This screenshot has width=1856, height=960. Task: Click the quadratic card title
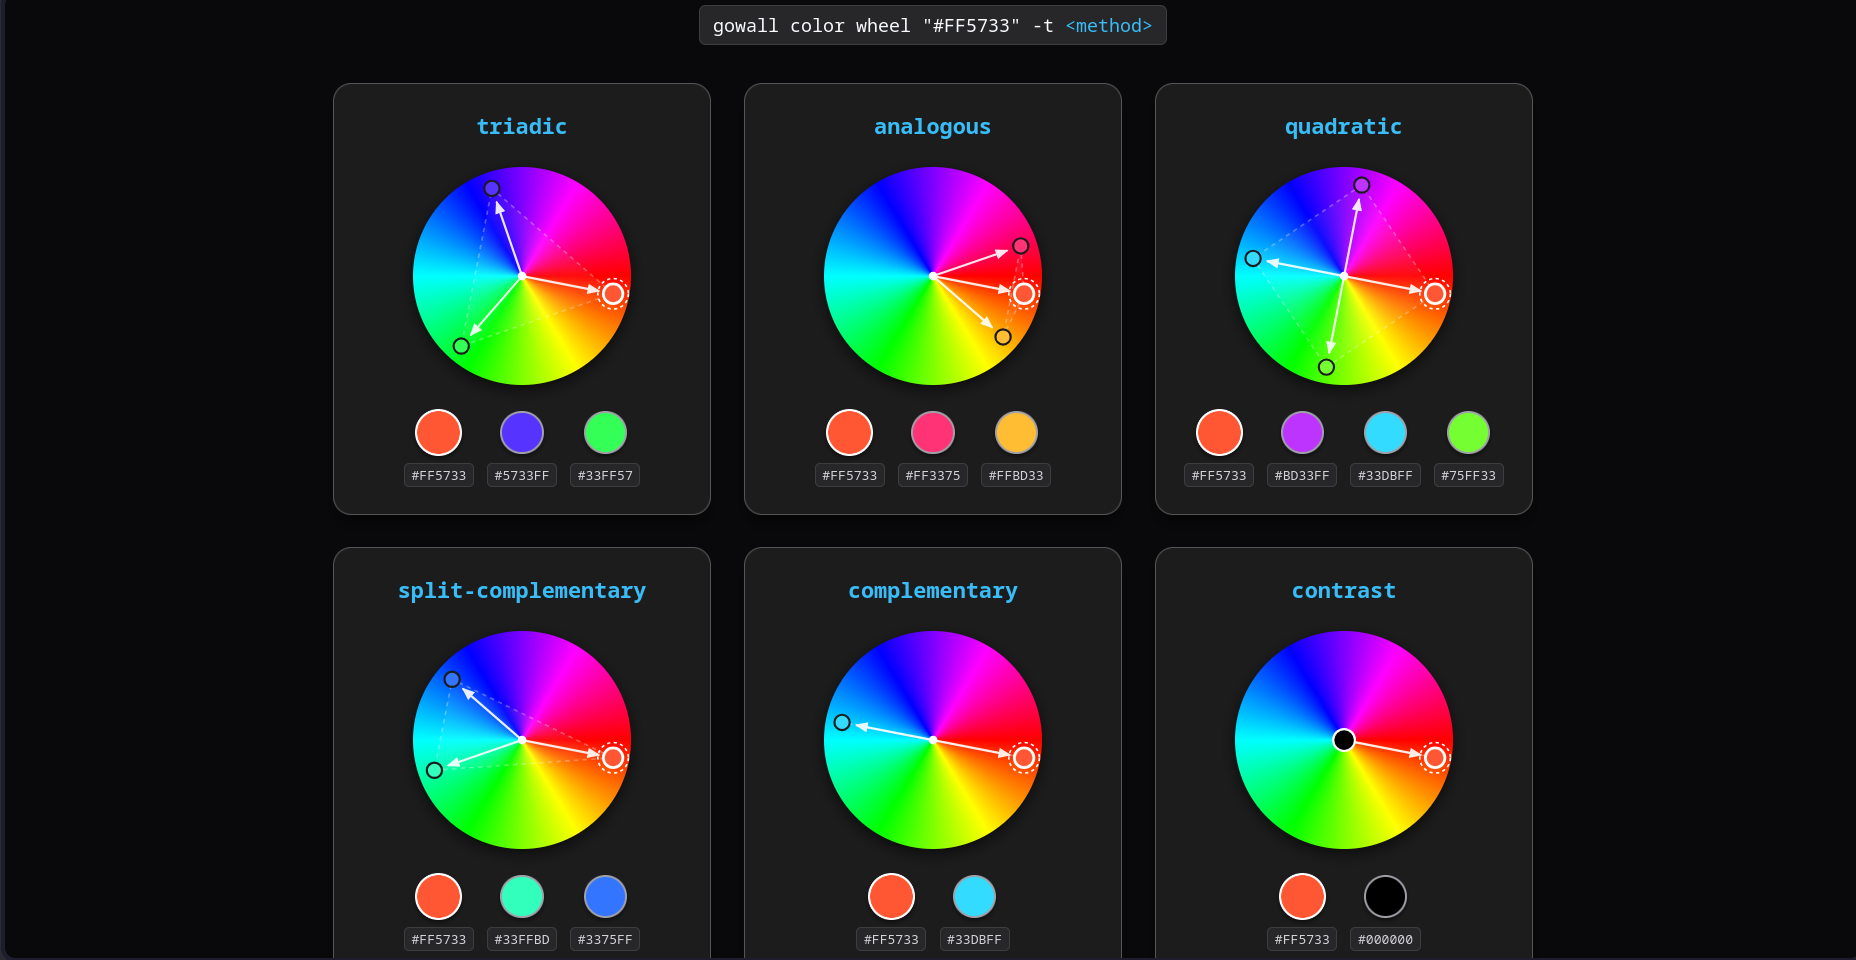click(1343, 127)
